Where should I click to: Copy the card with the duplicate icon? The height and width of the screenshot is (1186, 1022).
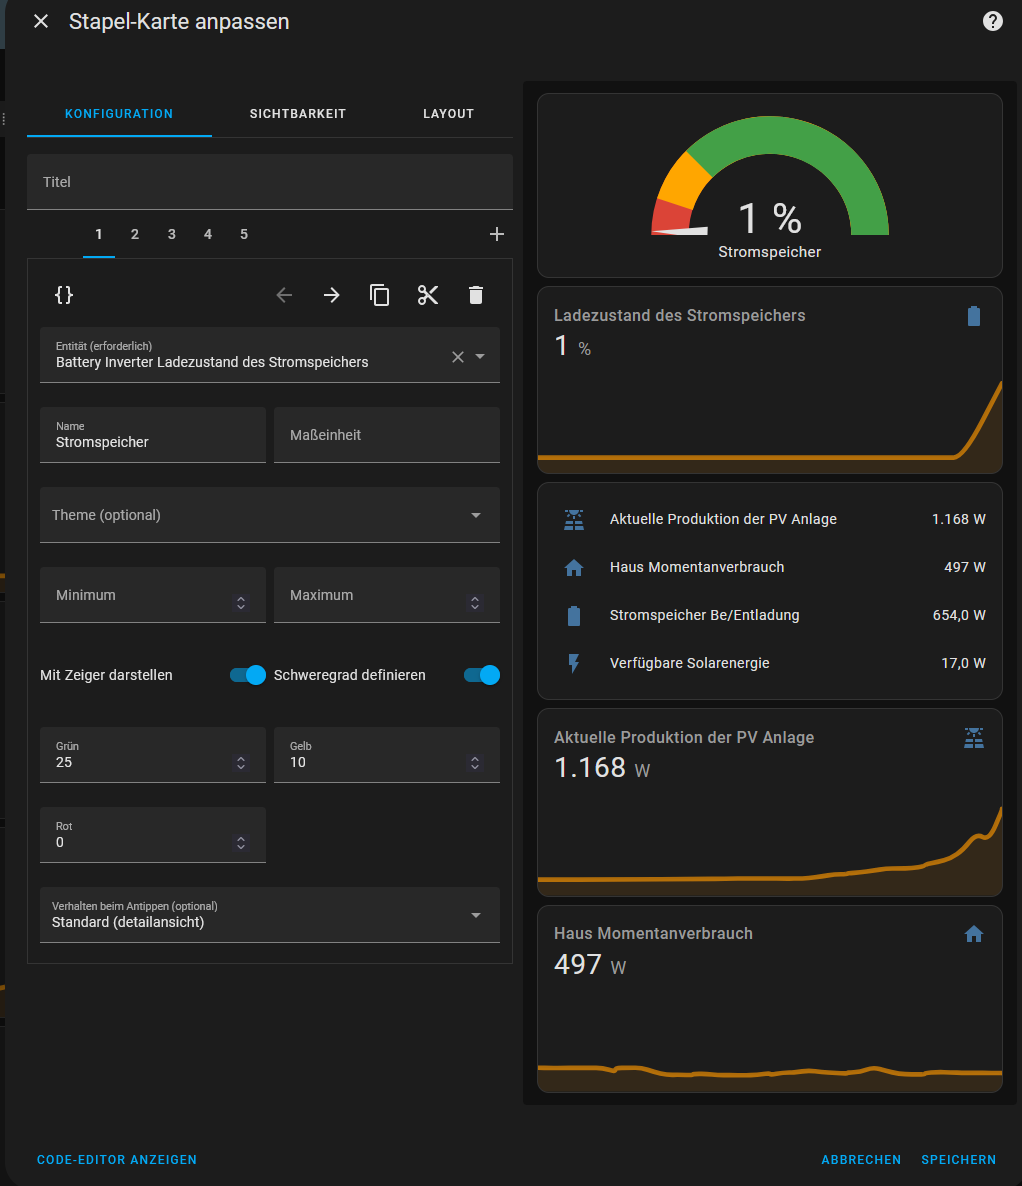click(x=379, y=295)
